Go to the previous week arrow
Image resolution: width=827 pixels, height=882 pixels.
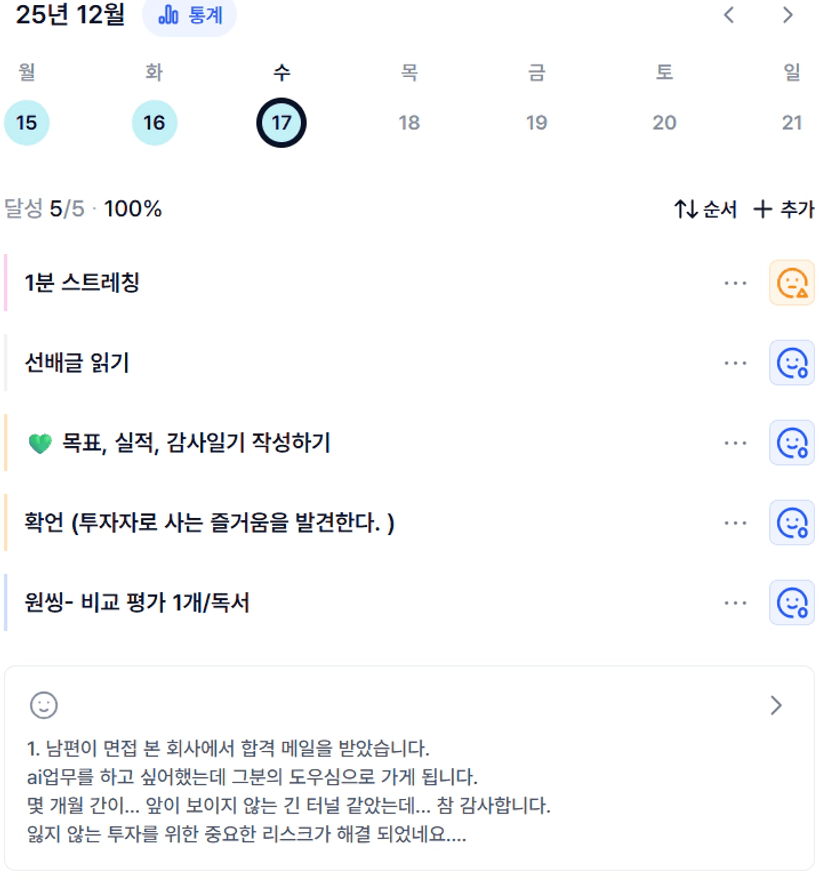click(x=729, y=15)
